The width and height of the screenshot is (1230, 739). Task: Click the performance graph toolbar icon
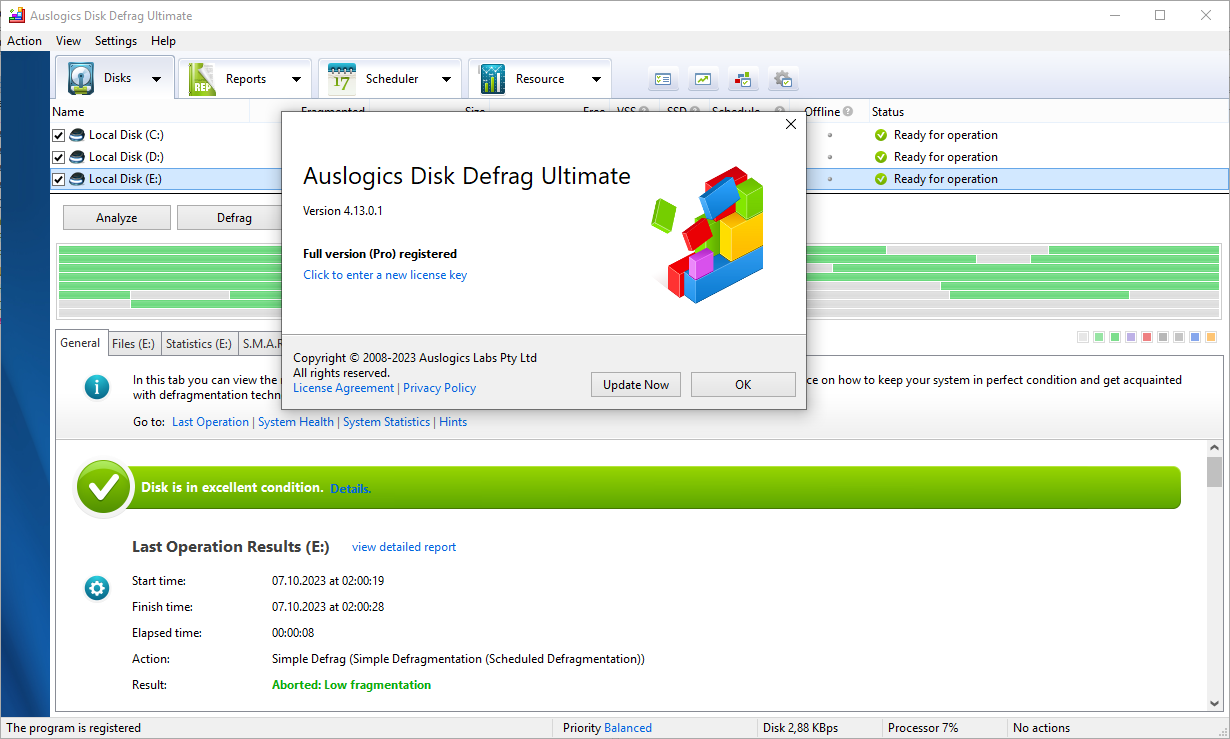(703, 79)
